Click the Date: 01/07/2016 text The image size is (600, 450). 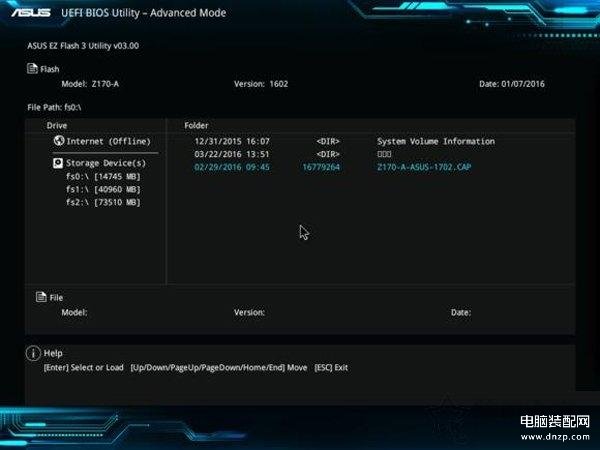point(512,84)
